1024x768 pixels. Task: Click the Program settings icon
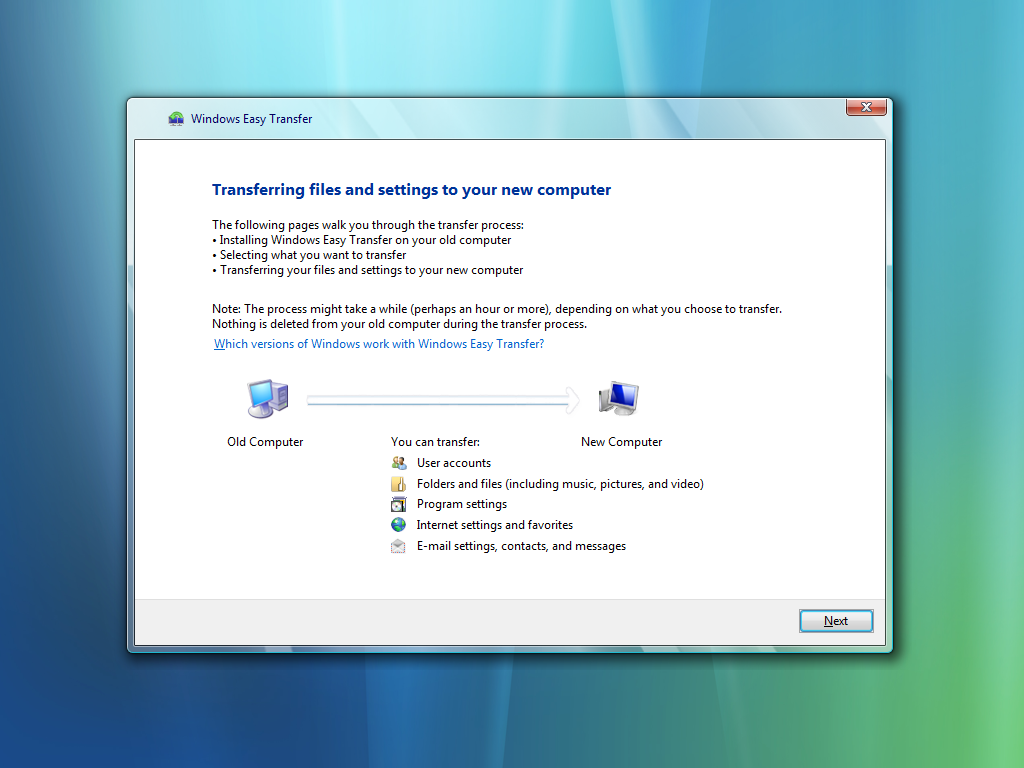[x=398, y=504]
